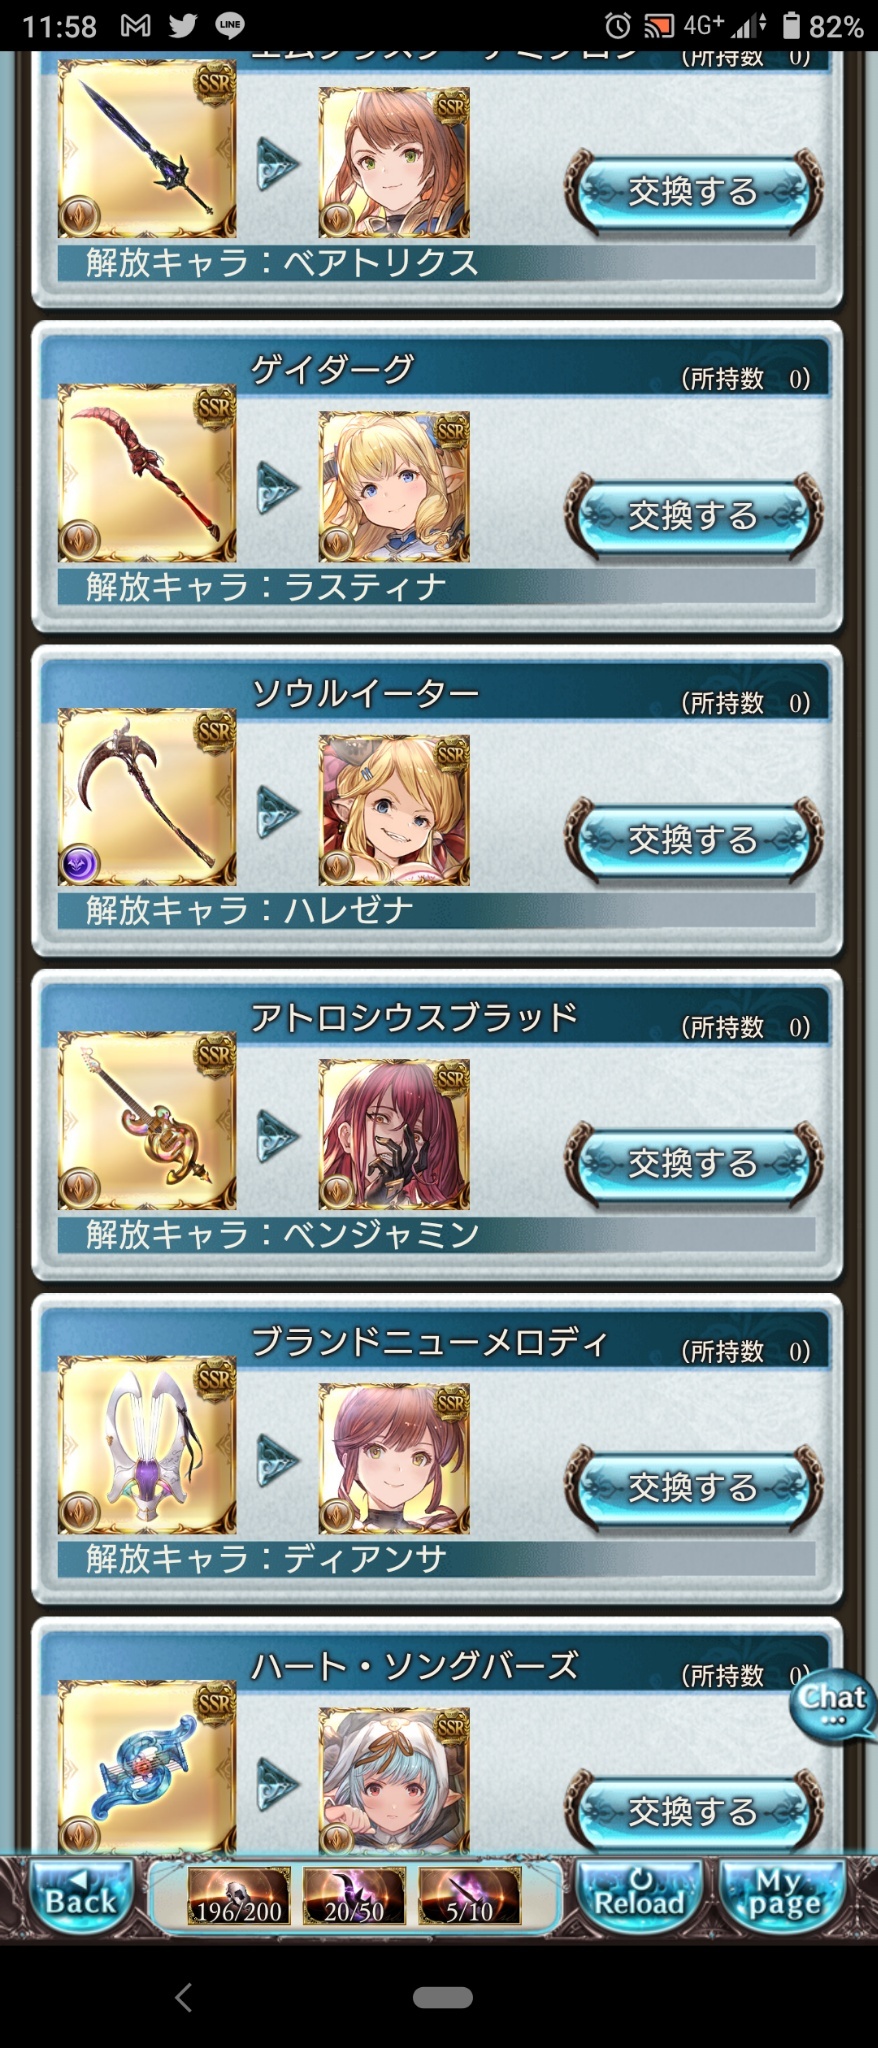This screenshot has height=2048, width=878.
Task: Tap the ブランドニューメロディ harp weapon icon
Action: click(x=147, y=1446)
